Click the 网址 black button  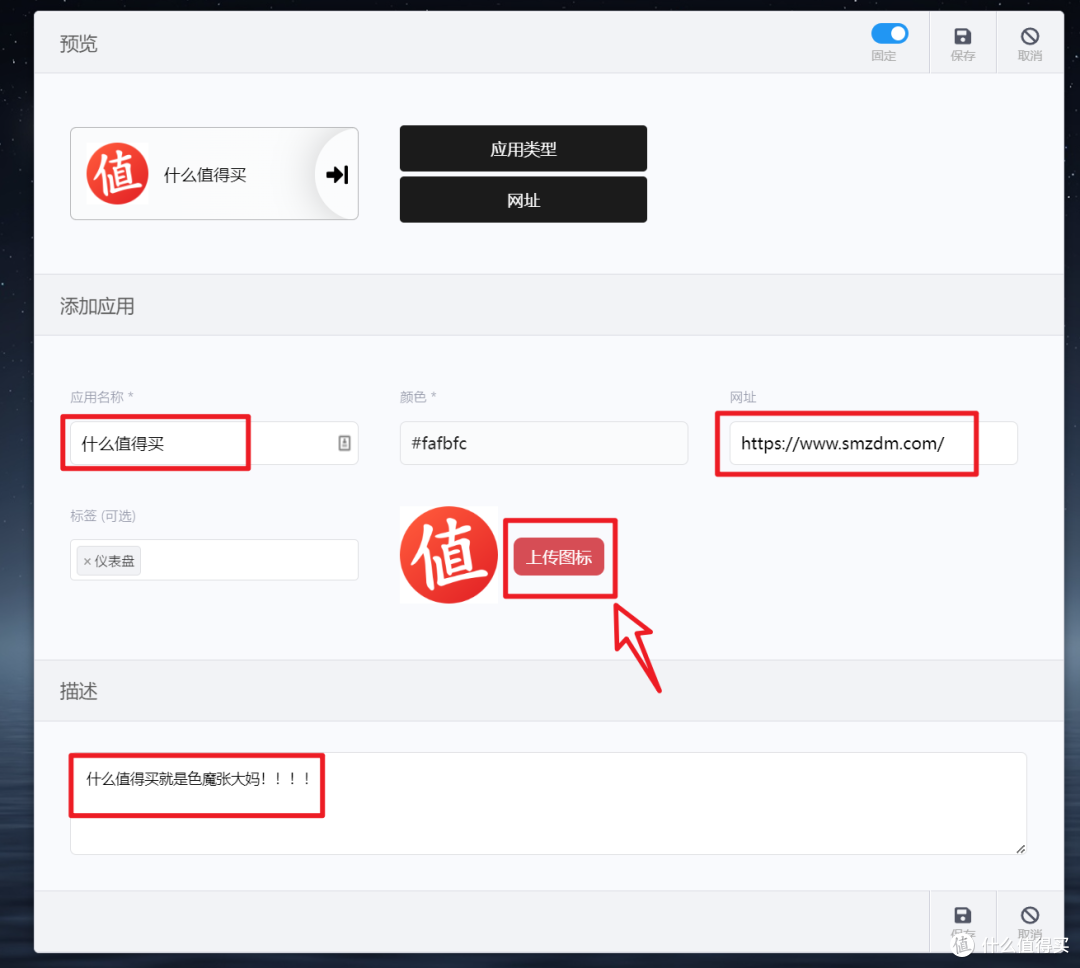coord(523,200)
